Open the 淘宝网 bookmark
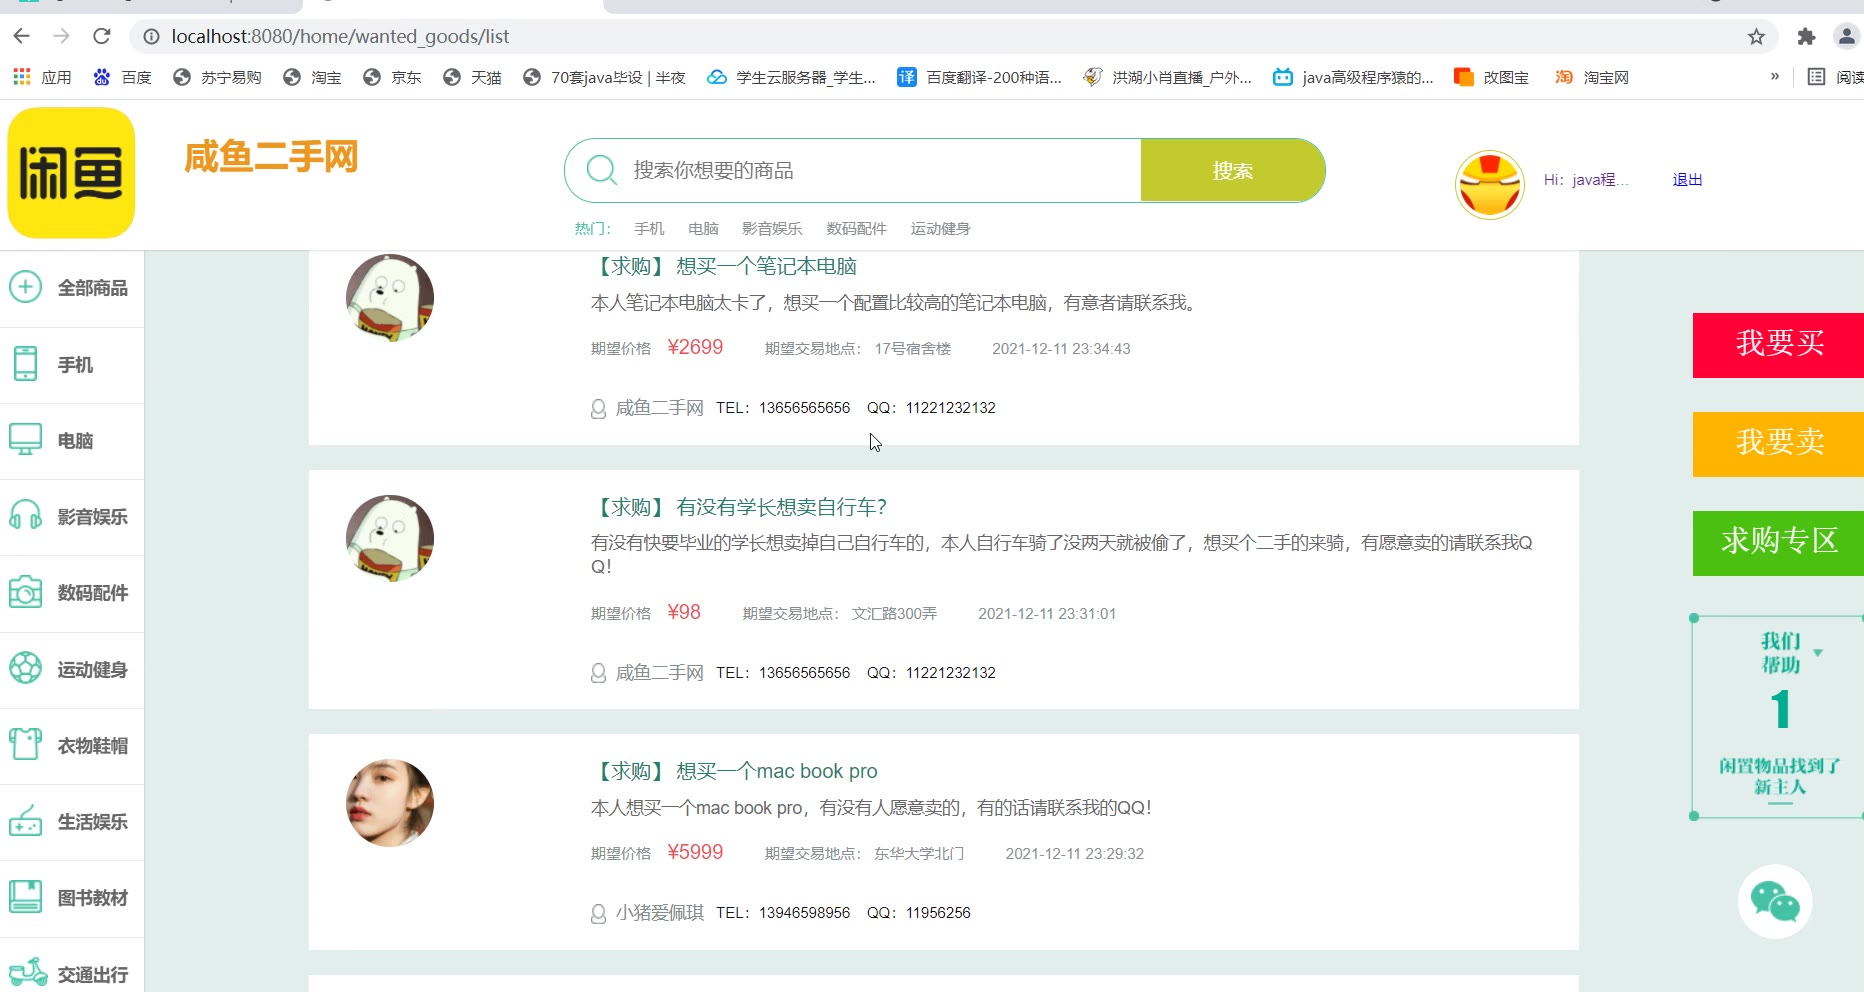 pos(1592,77)
